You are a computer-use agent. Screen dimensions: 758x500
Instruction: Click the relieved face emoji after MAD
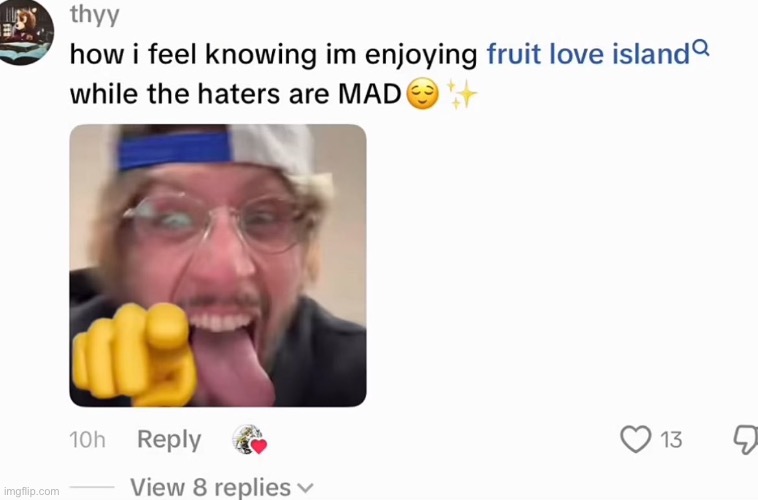423,94
